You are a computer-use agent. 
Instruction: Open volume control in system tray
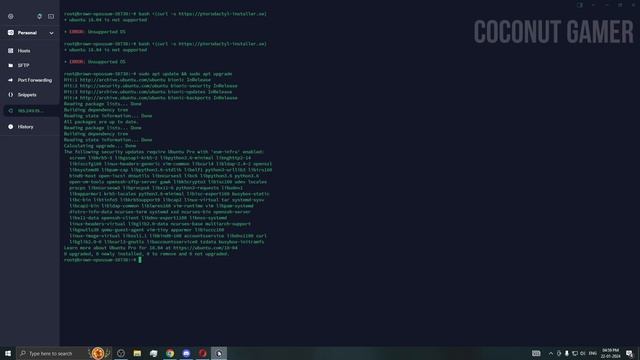coord(582,353)
